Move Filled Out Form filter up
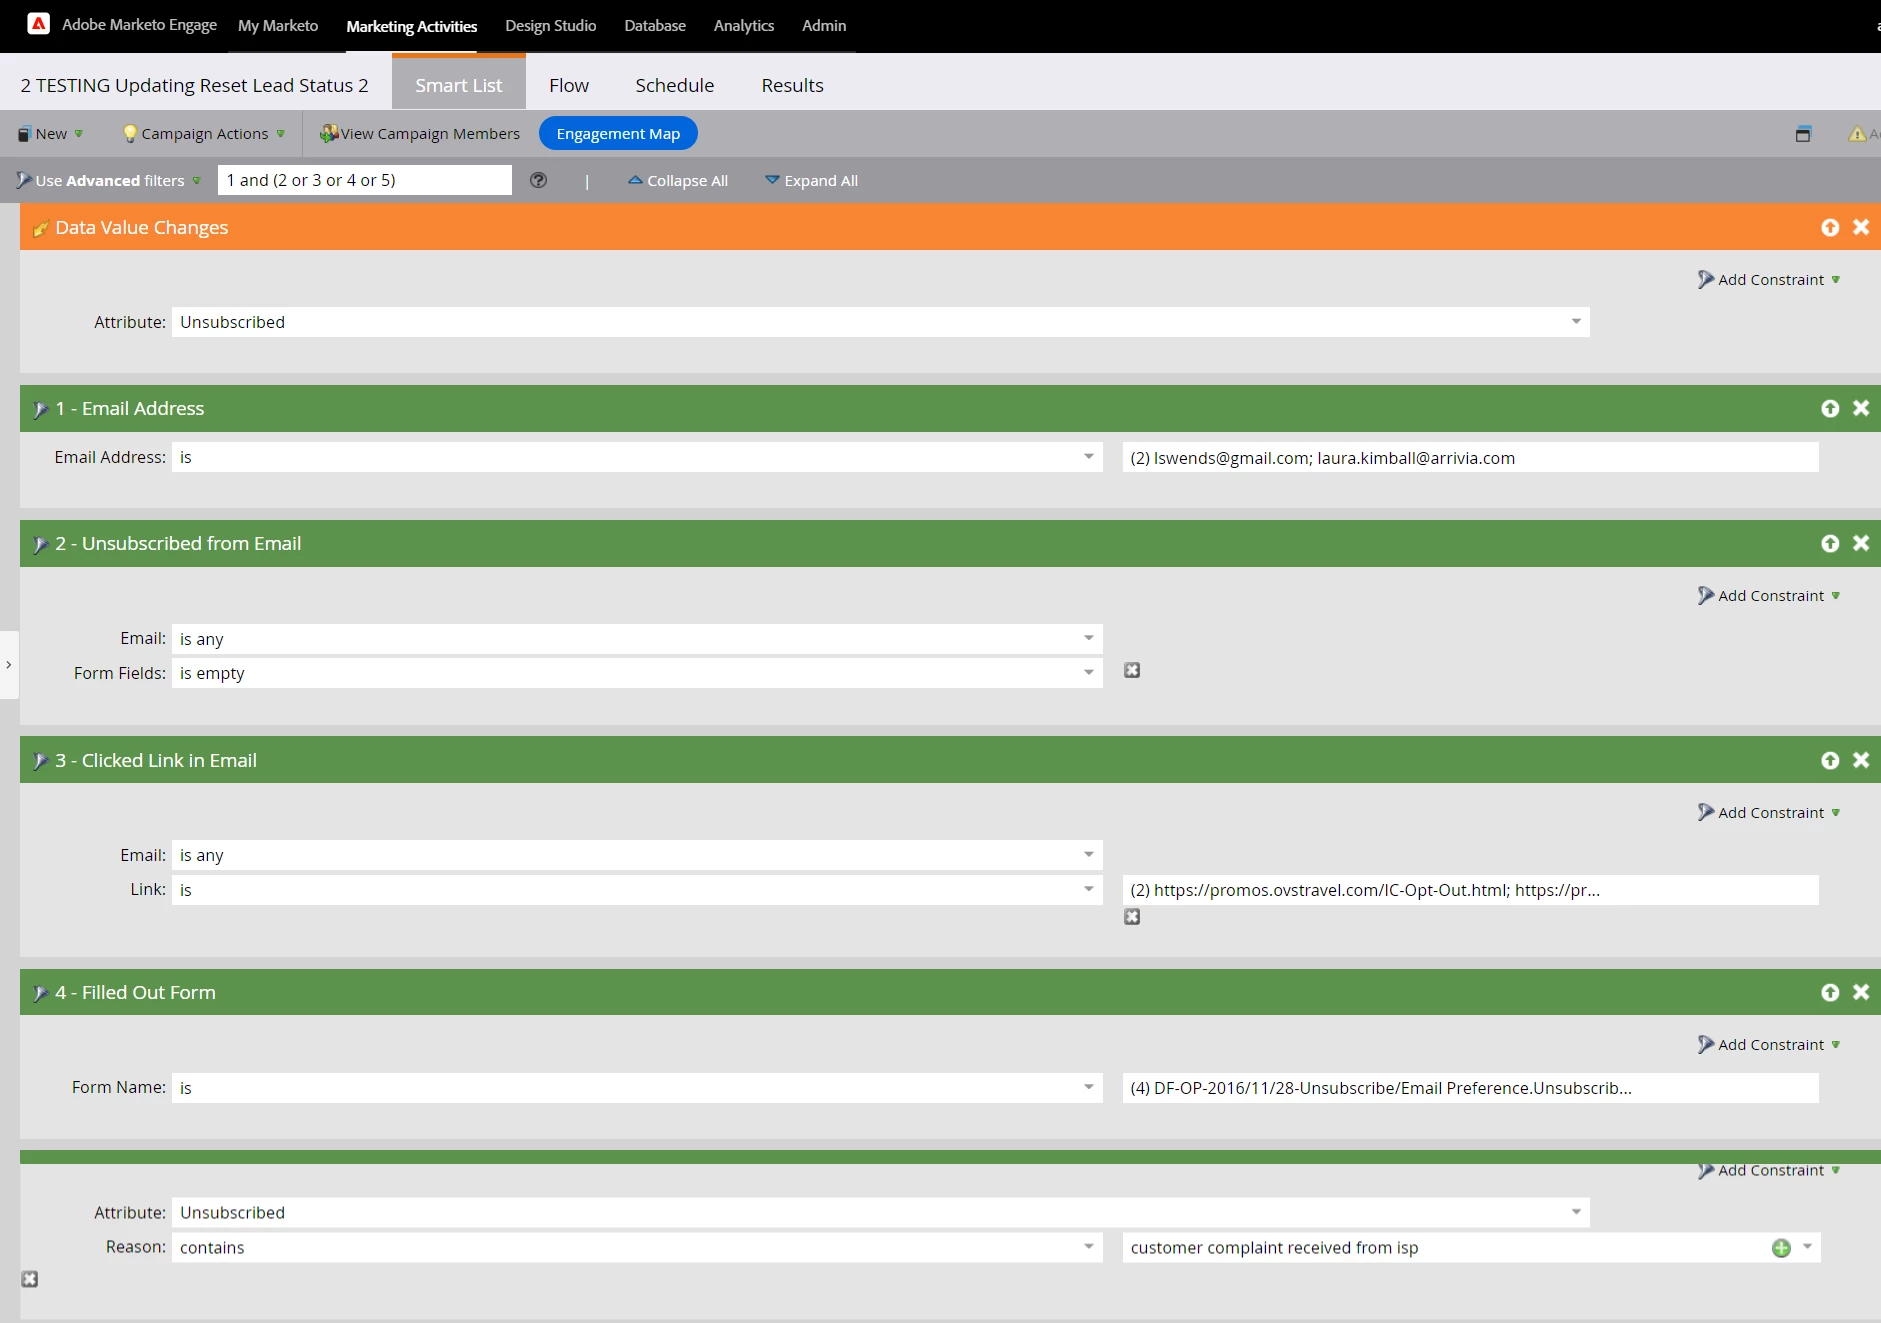1881x1323 pixels. pyautogui.click(x=1830, y=992)
